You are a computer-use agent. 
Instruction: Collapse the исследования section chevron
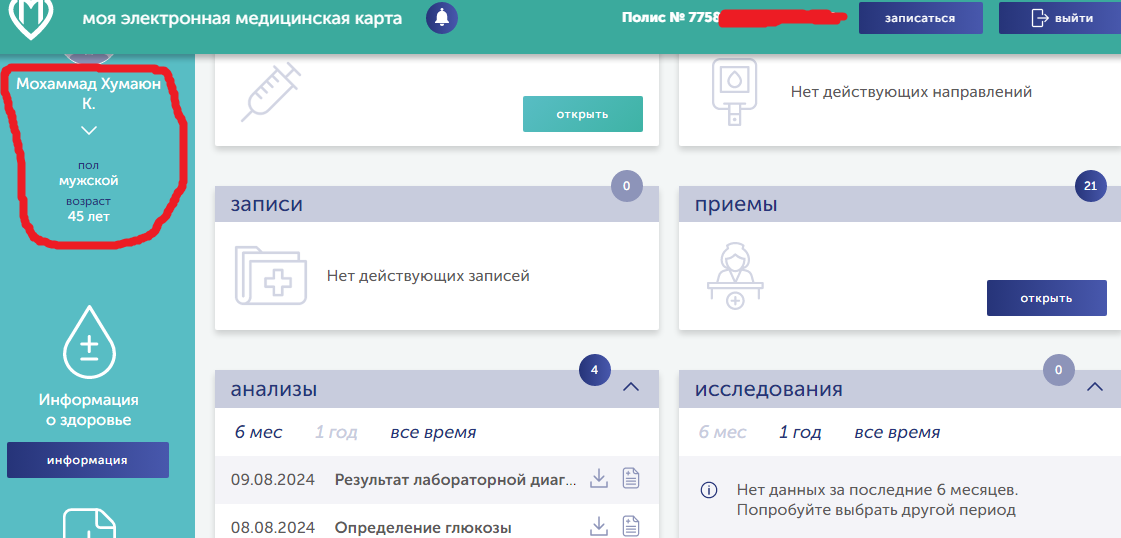point(1095,387)
